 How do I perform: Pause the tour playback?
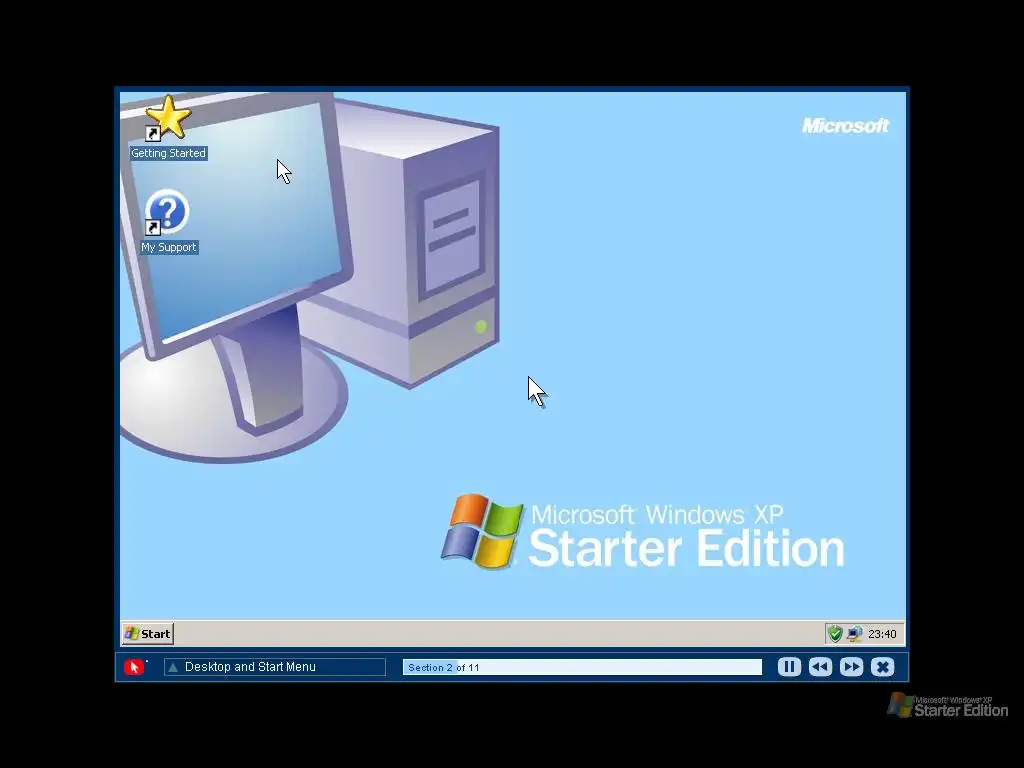789,667
